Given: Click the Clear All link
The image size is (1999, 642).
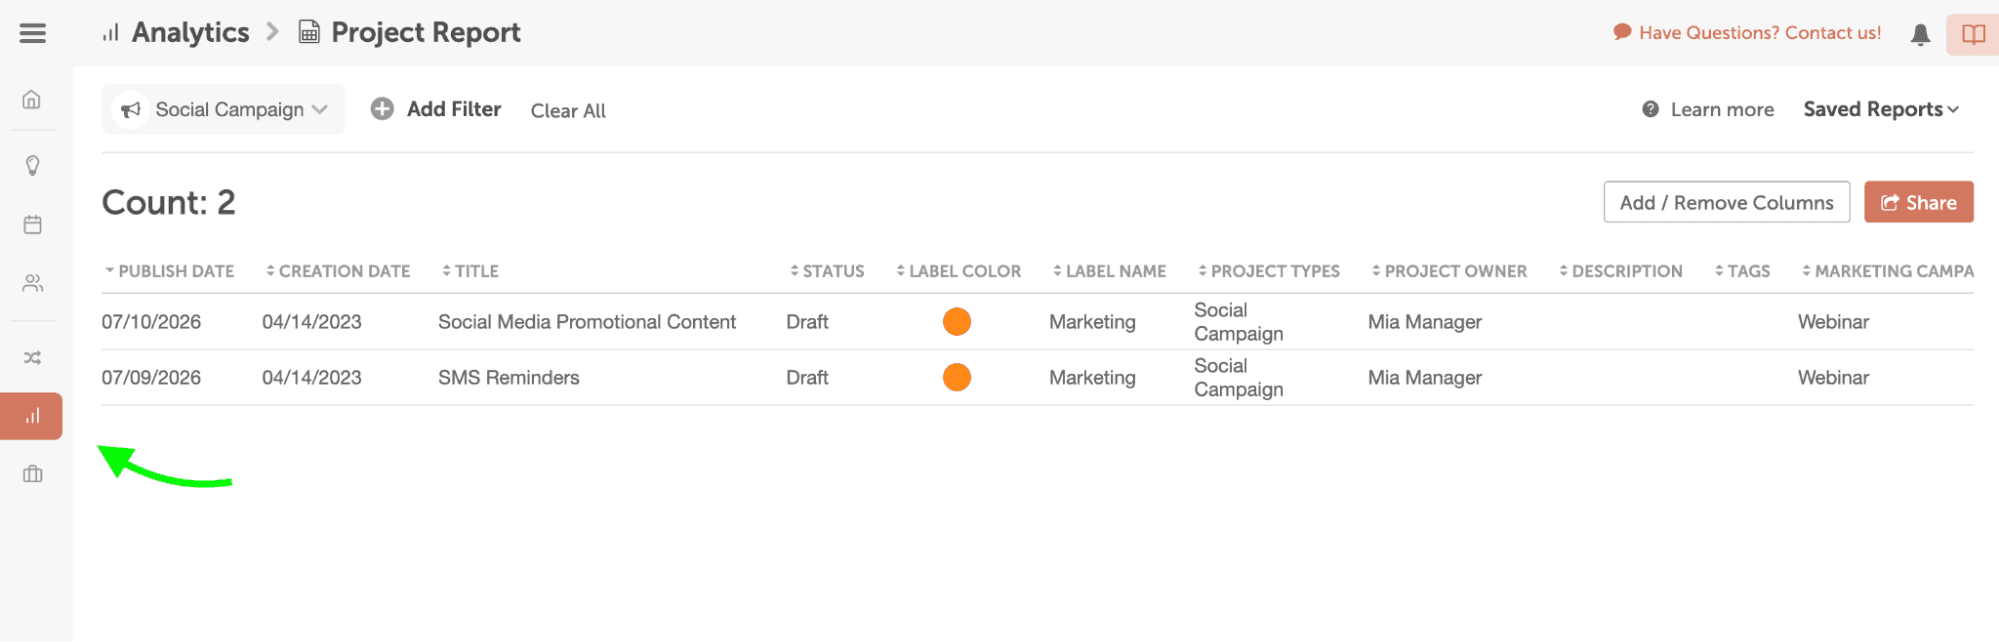Looking at the screenshot, I should pos(568,111).
